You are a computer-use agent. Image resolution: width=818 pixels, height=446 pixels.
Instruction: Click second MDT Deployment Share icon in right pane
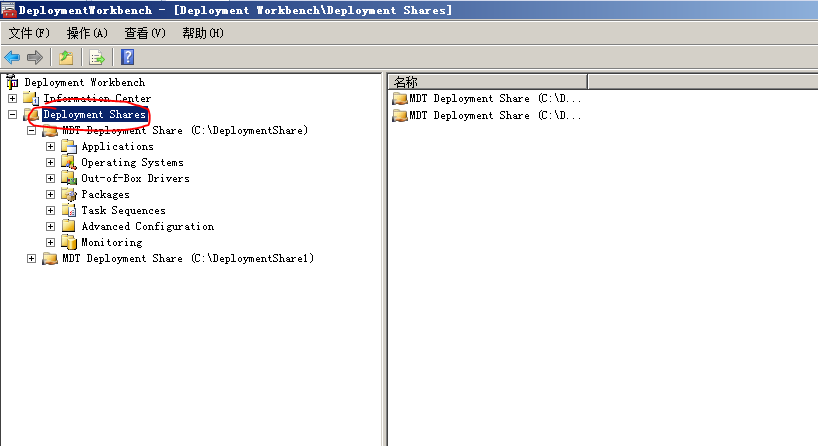click(x=400, y=115)
